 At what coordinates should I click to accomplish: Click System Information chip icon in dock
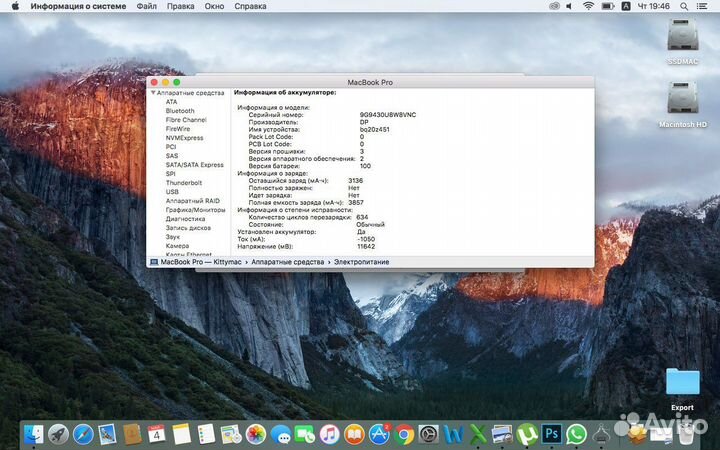coord(601,434)
